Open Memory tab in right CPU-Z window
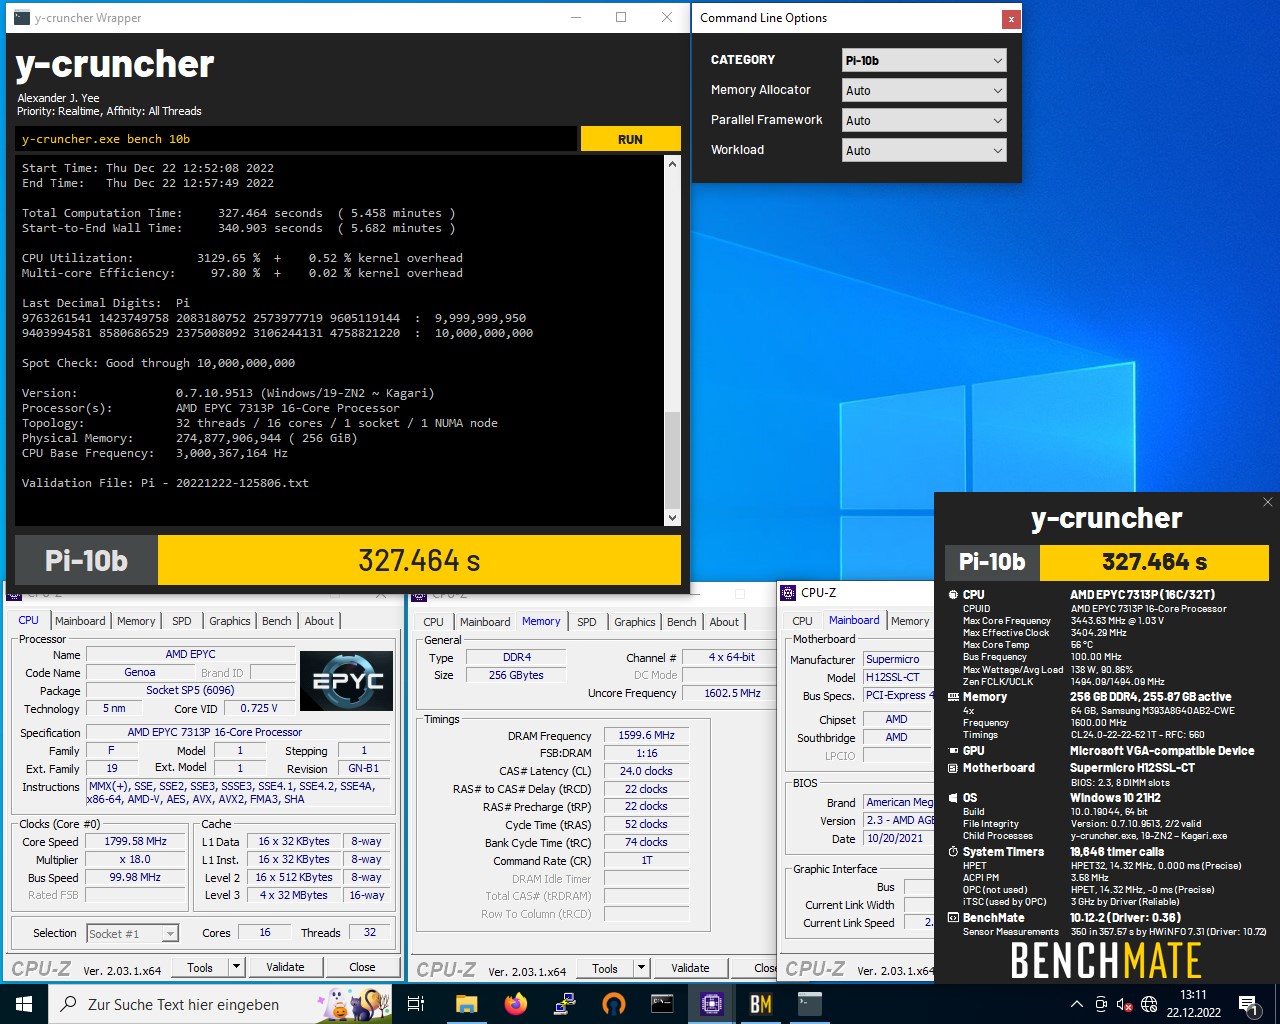The image size is (1280, 1024). (909, 621)
